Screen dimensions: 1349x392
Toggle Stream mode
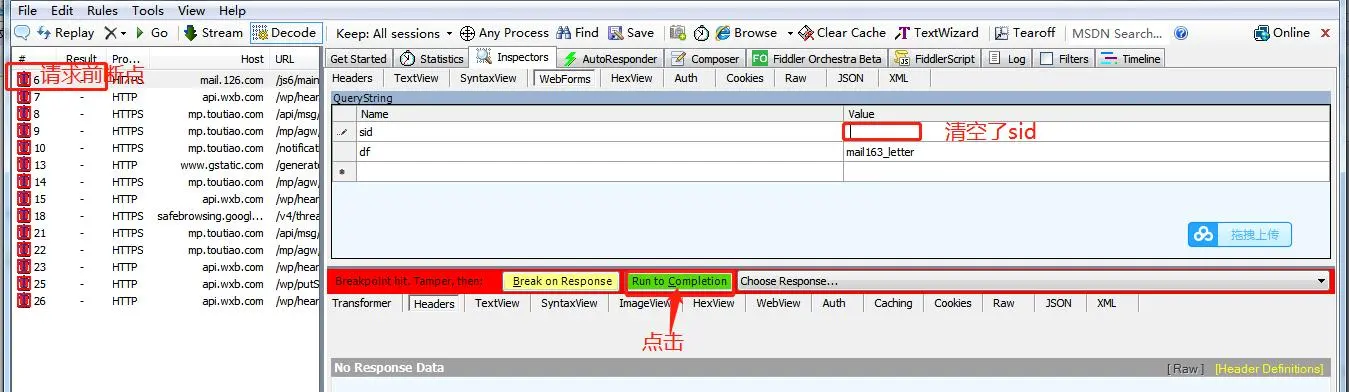(213, 33)
